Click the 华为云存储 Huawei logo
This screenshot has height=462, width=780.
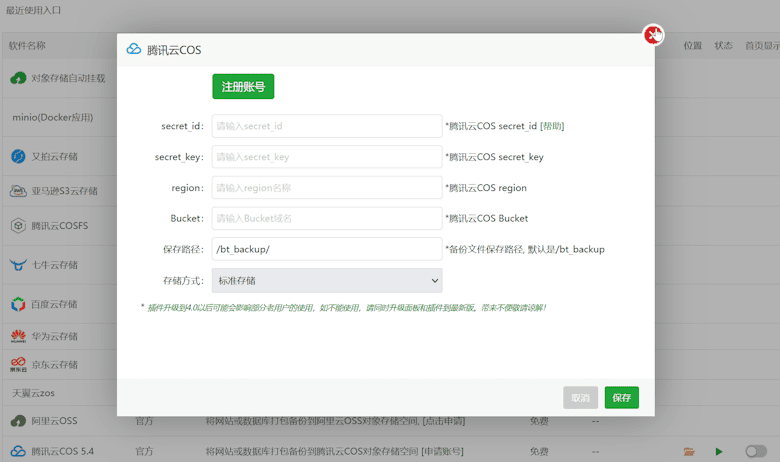[18, 336]
